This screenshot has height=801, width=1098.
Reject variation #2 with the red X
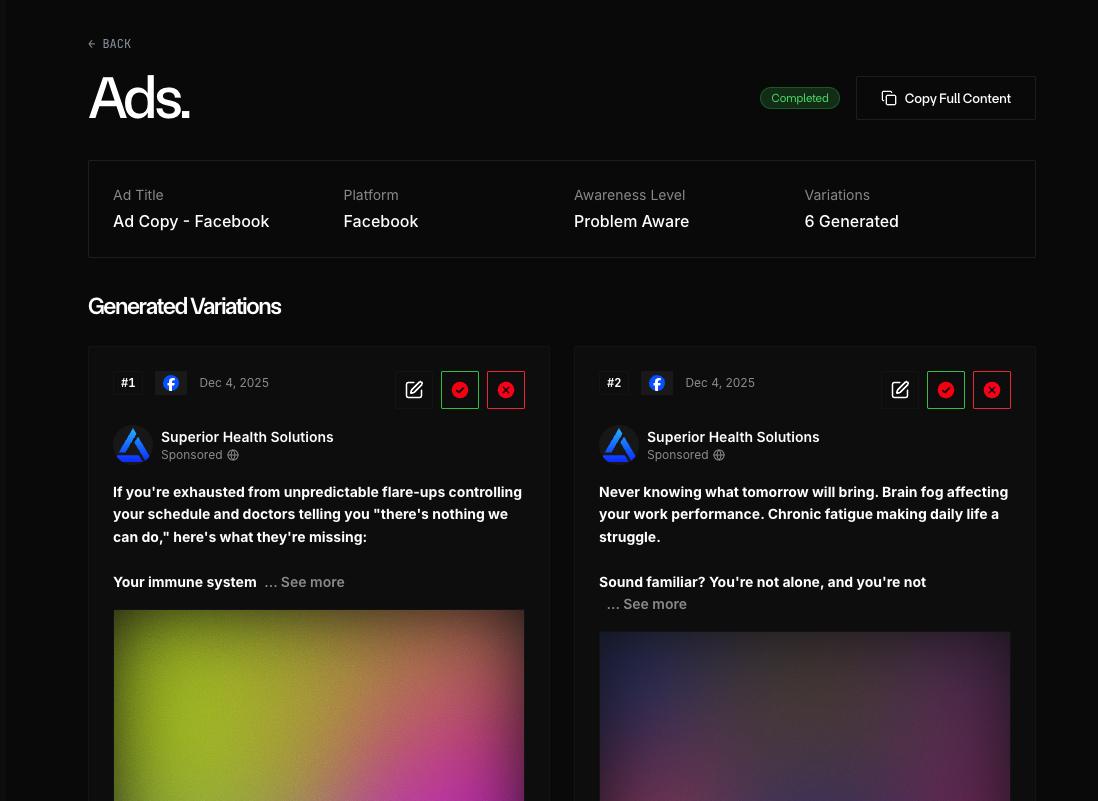pos(992,390)
